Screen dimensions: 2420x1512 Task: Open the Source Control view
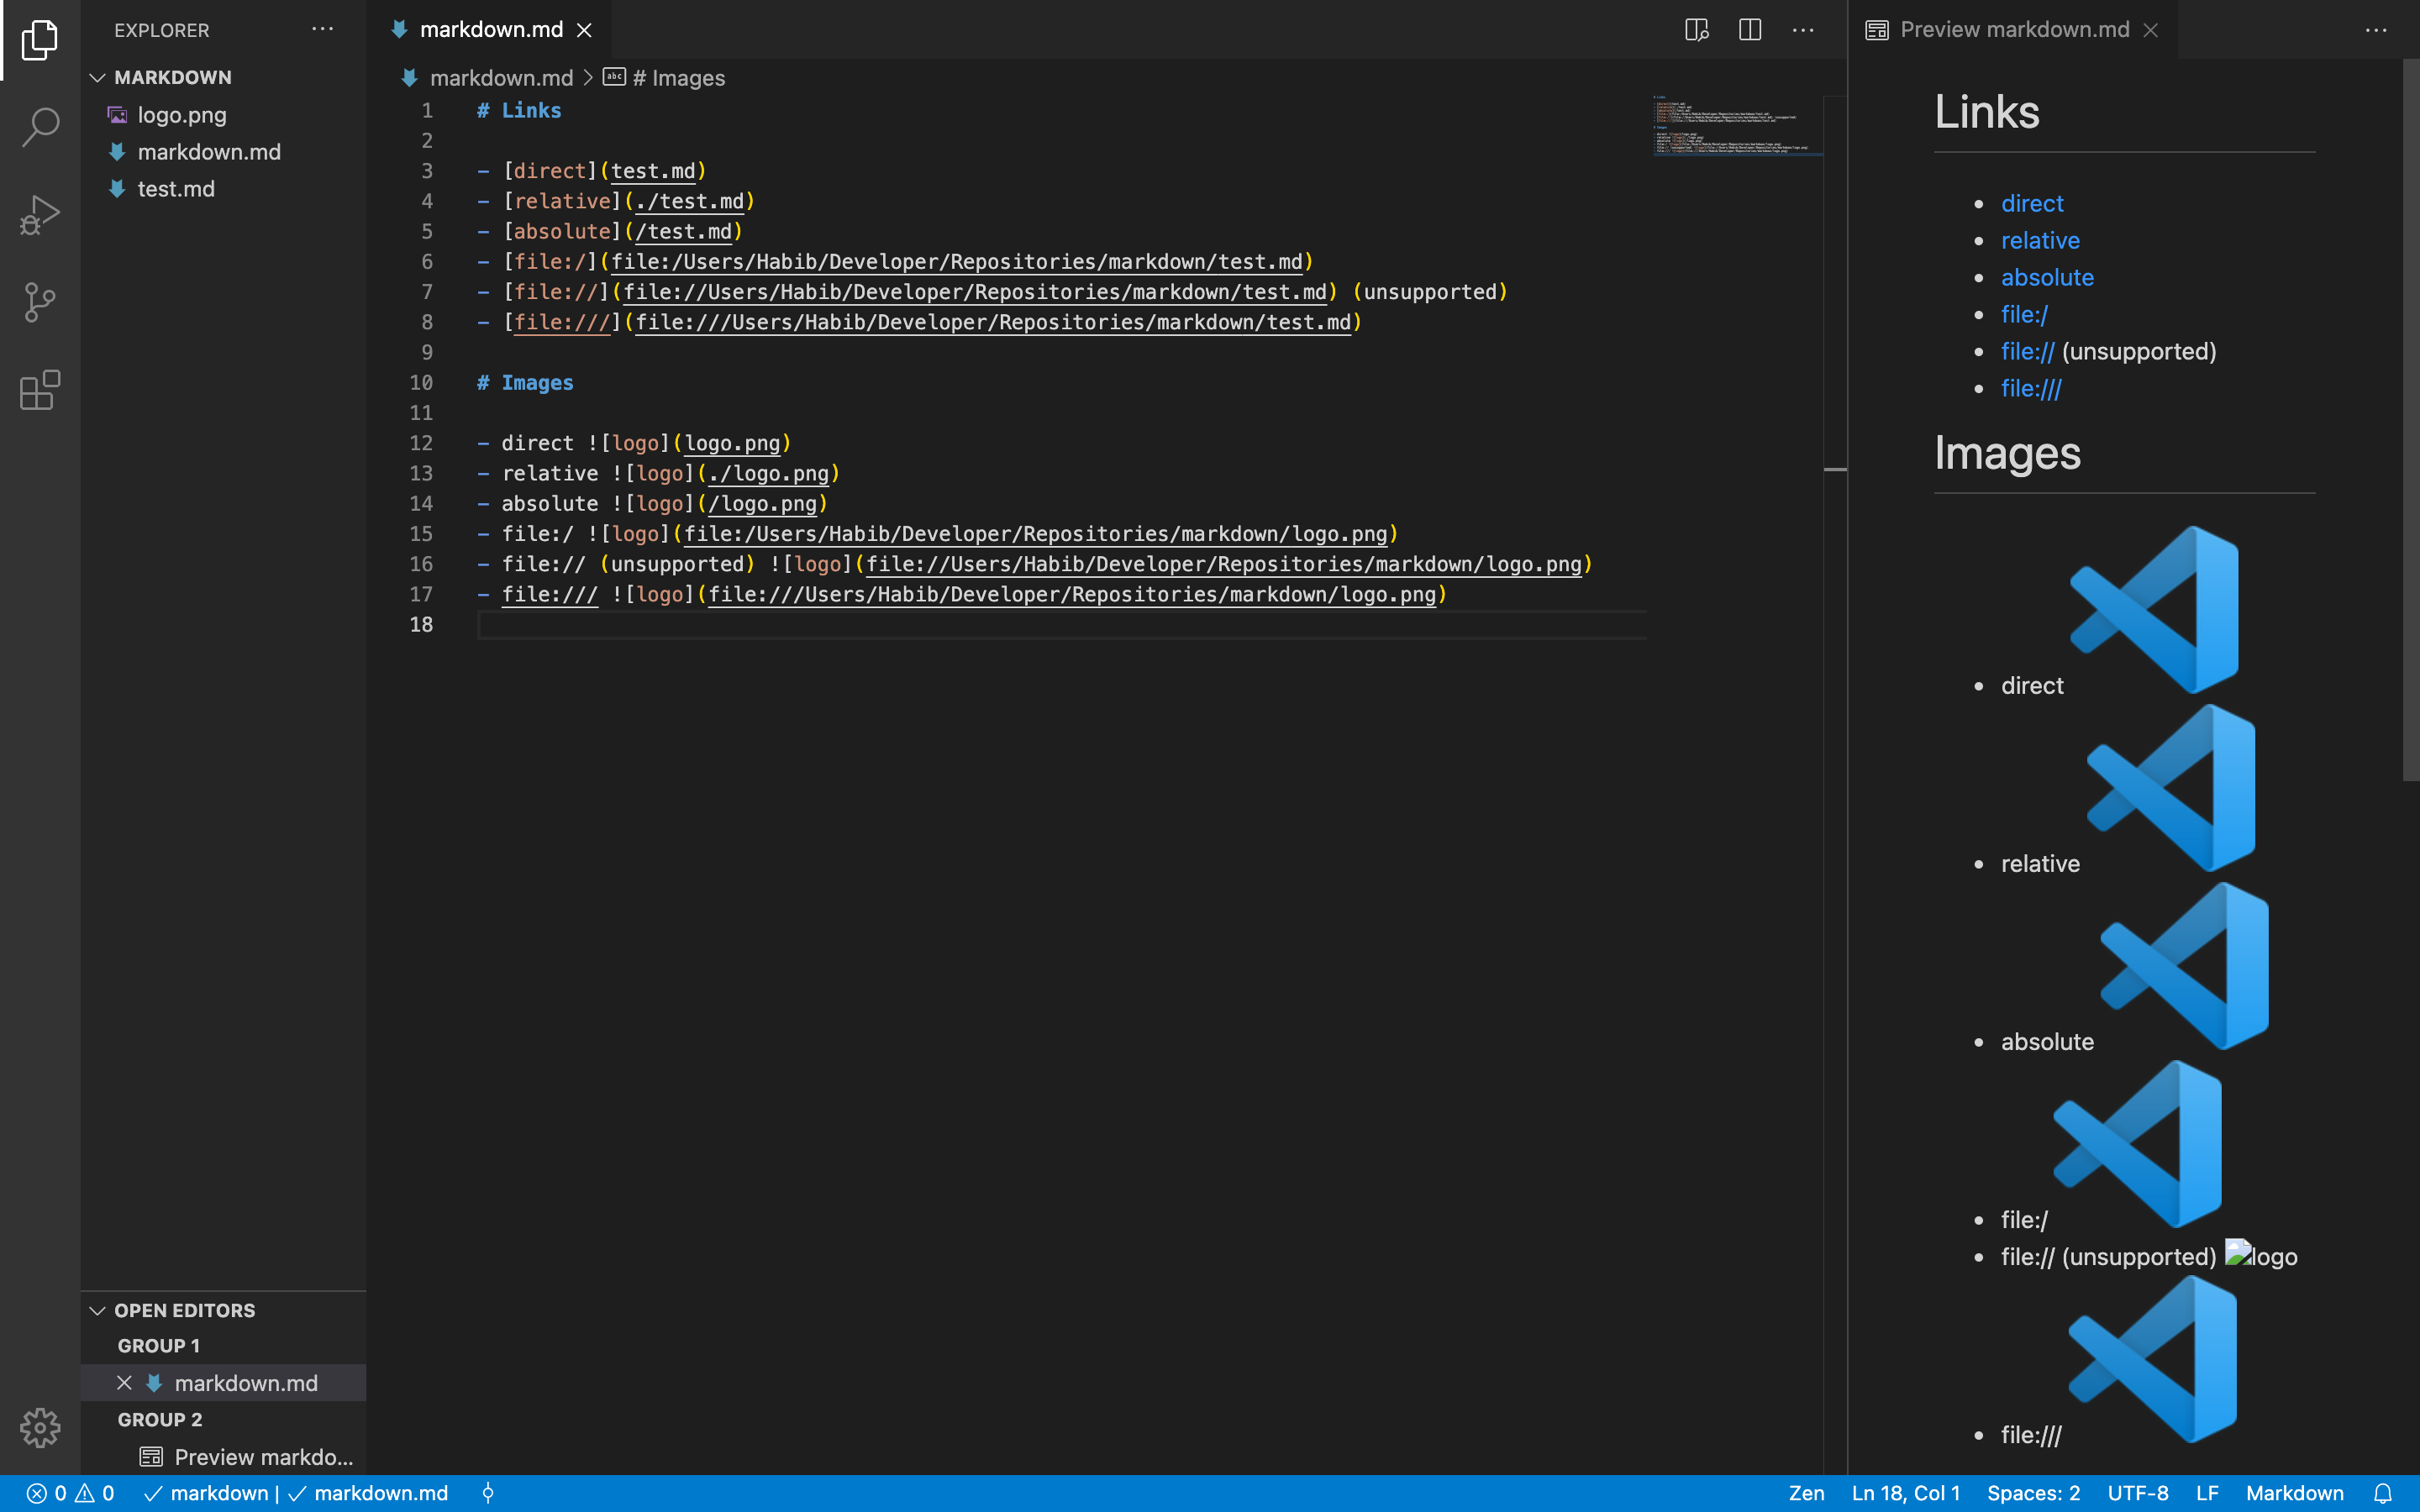(x=40, y=302)
